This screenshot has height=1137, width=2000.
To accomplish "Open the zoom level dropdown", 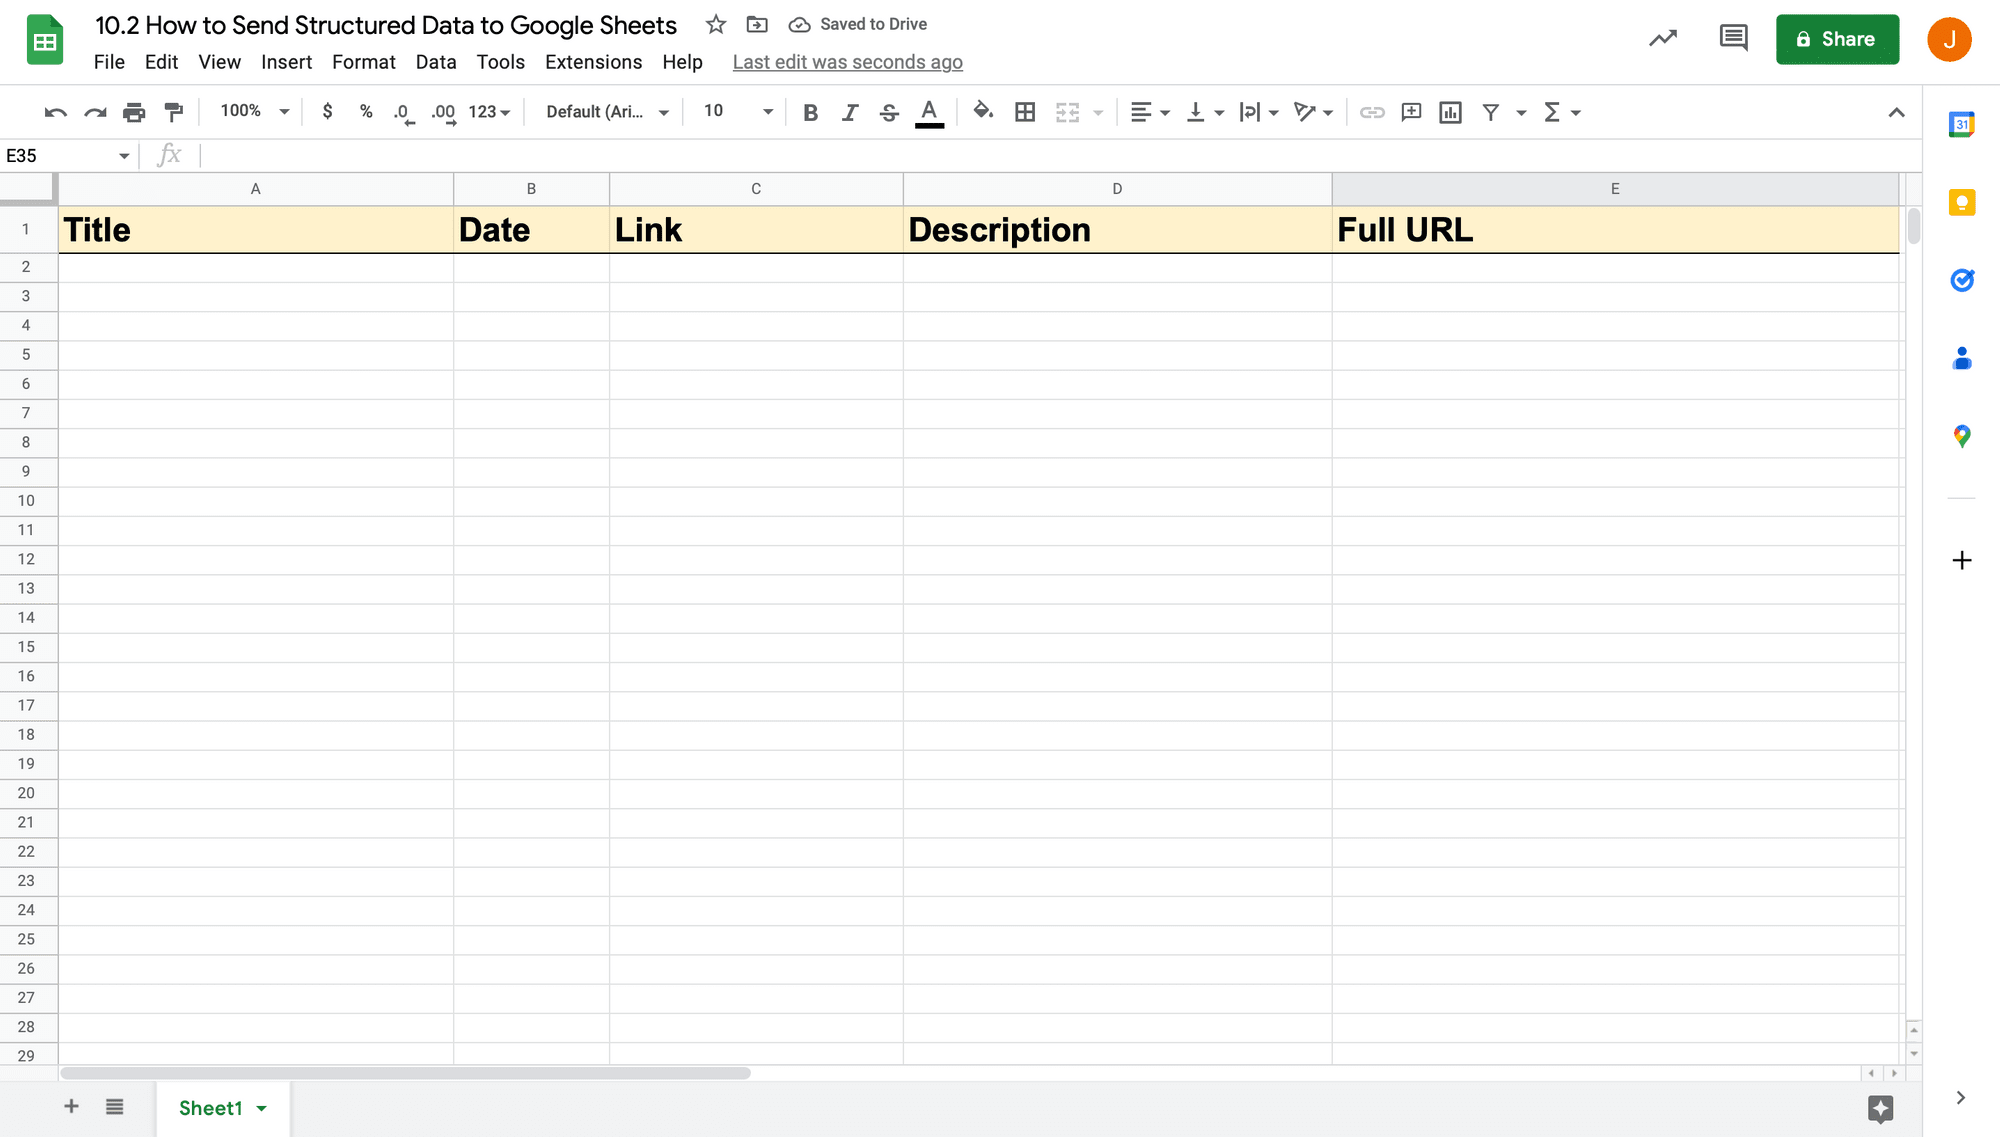I will pos(251,111).
